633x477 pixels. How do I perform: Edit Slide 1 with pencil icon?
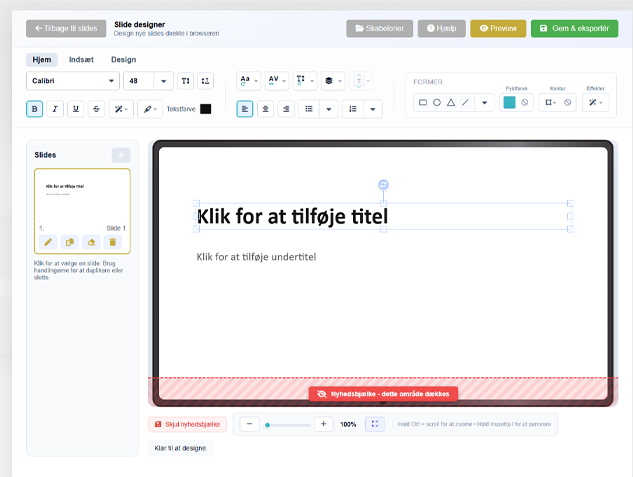click(48, 242)
